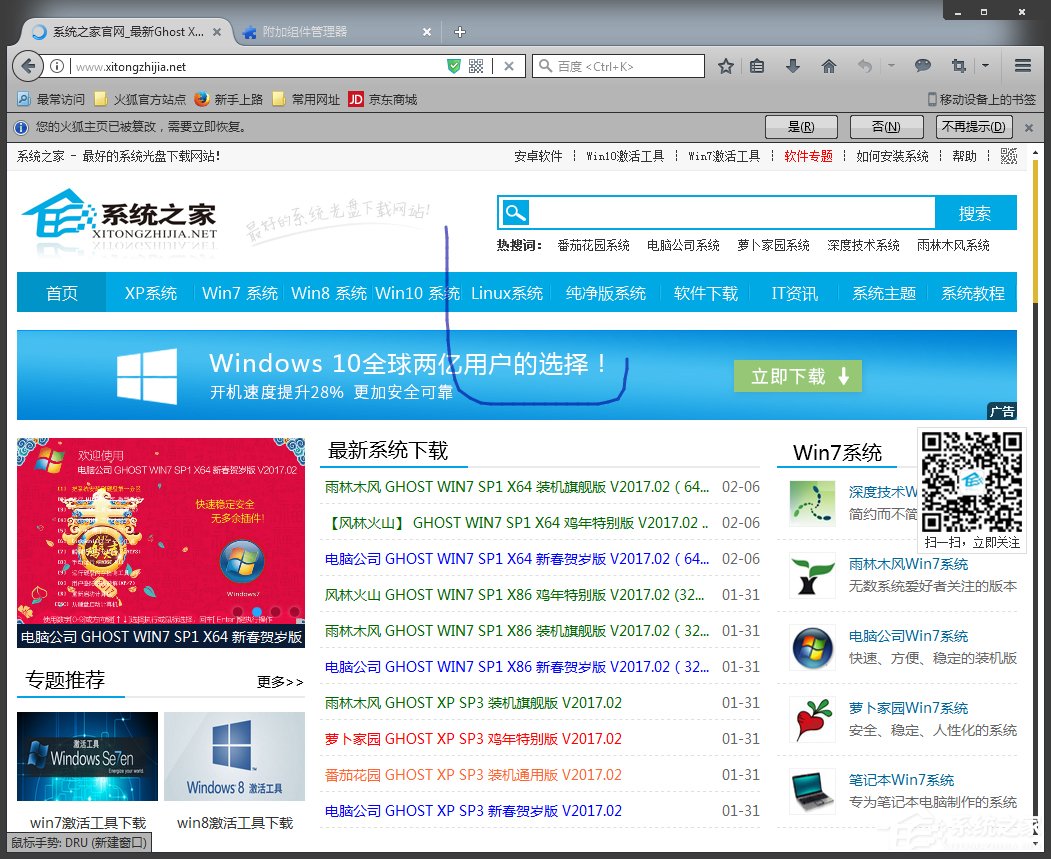
Task: Click the back navigation arrow
Action: tap(27, 65)
